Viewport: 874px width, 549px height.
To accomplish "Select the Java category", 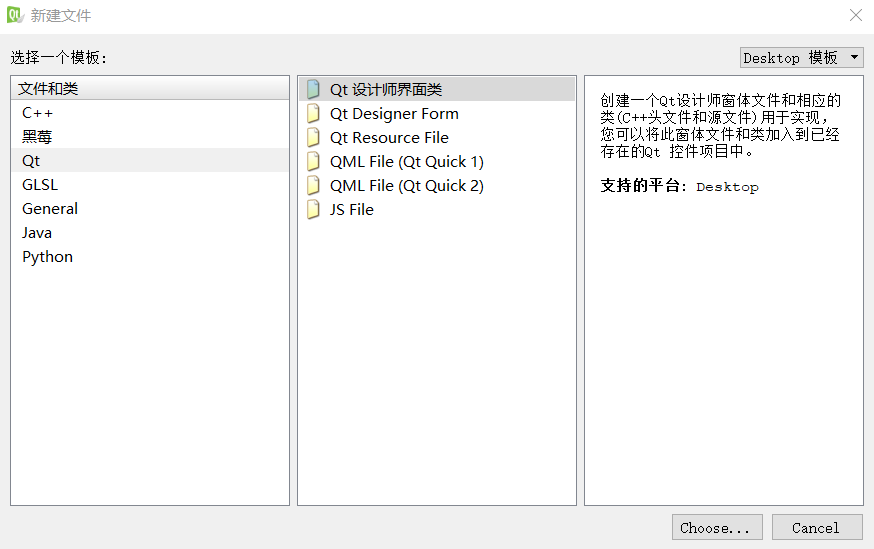I will 149,232.
